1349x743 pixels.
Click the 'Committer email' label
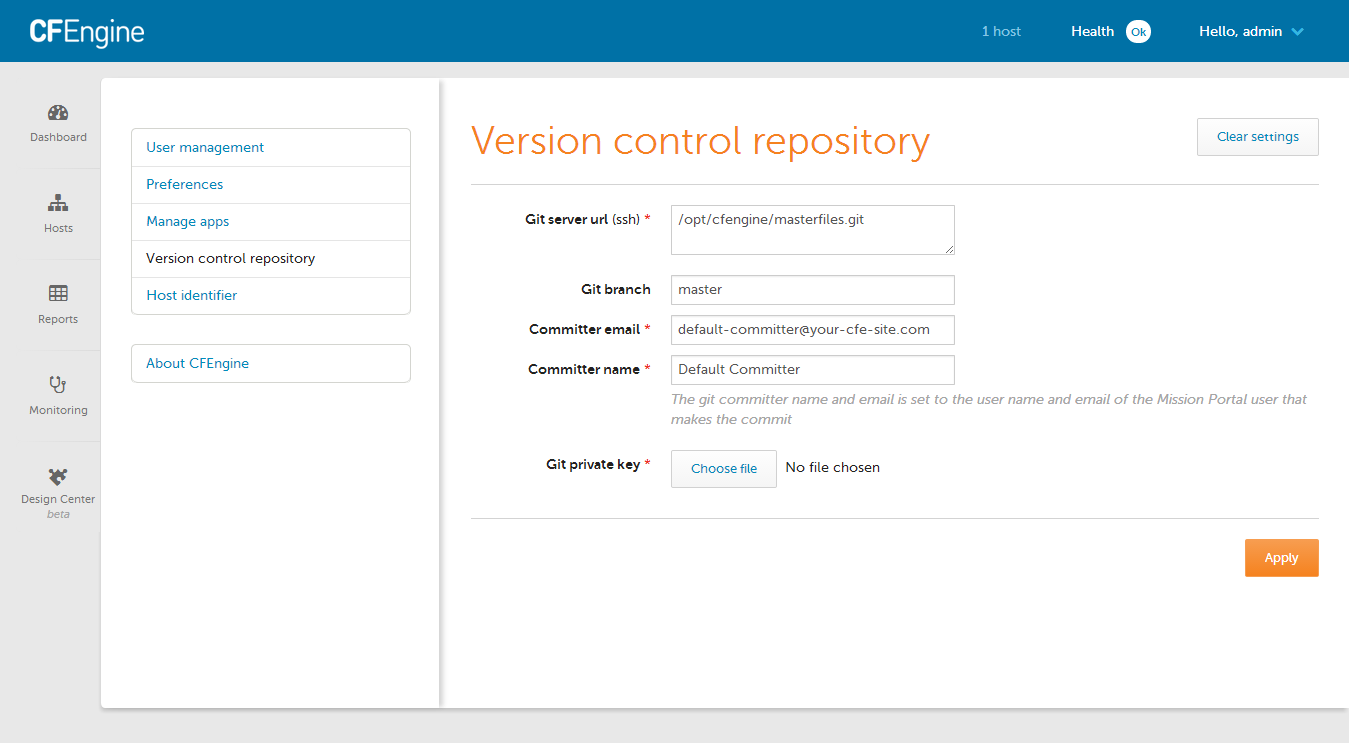point(590,330)
